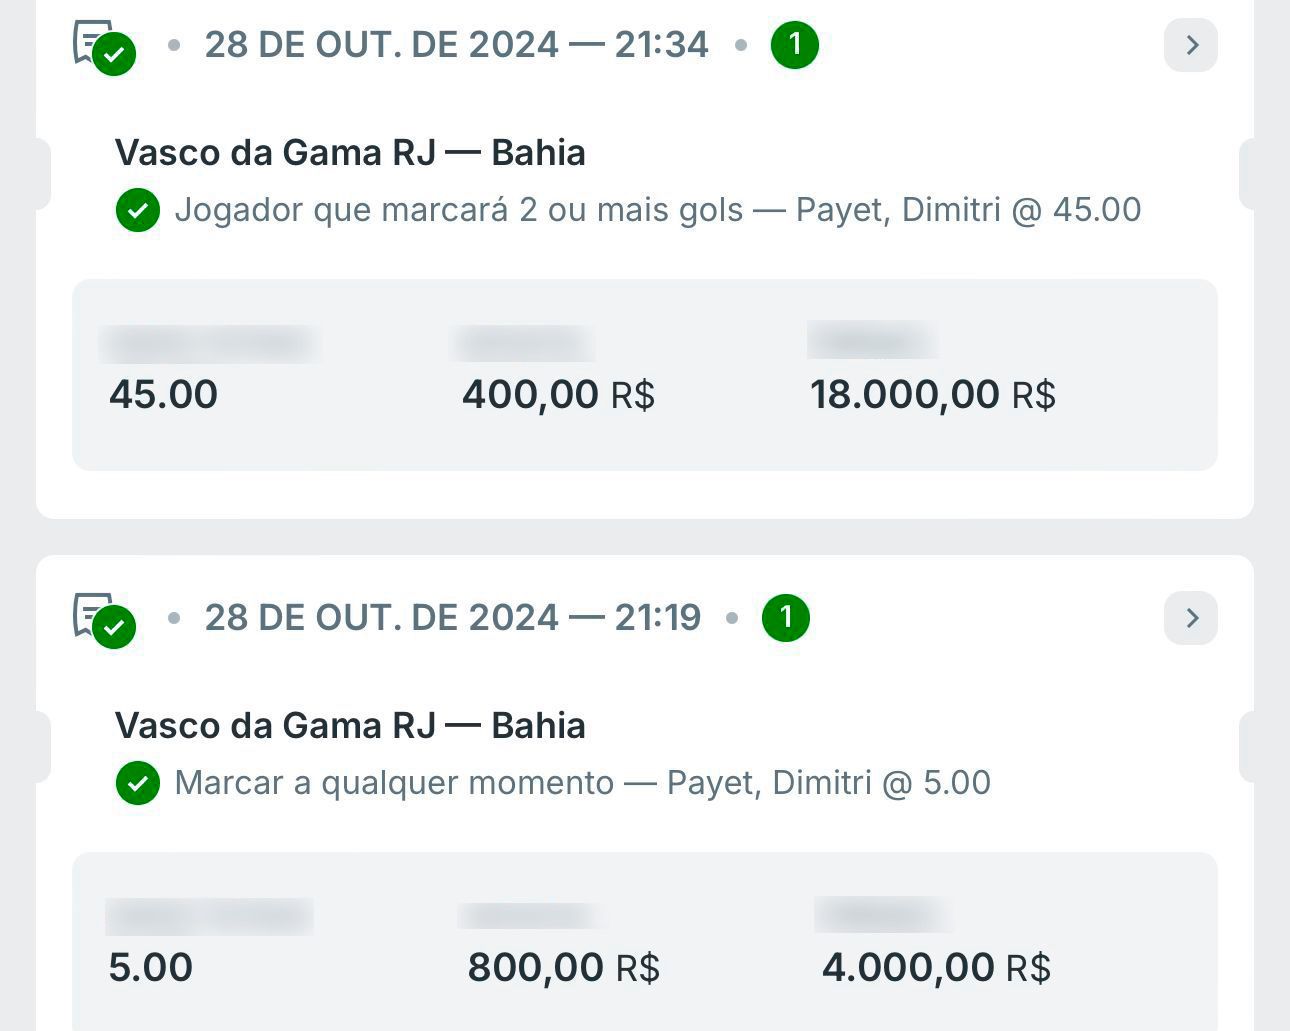This screenshot has height=1031, width=1290.
Task: Click the 45.00 odds value
Action: [164, 395]
